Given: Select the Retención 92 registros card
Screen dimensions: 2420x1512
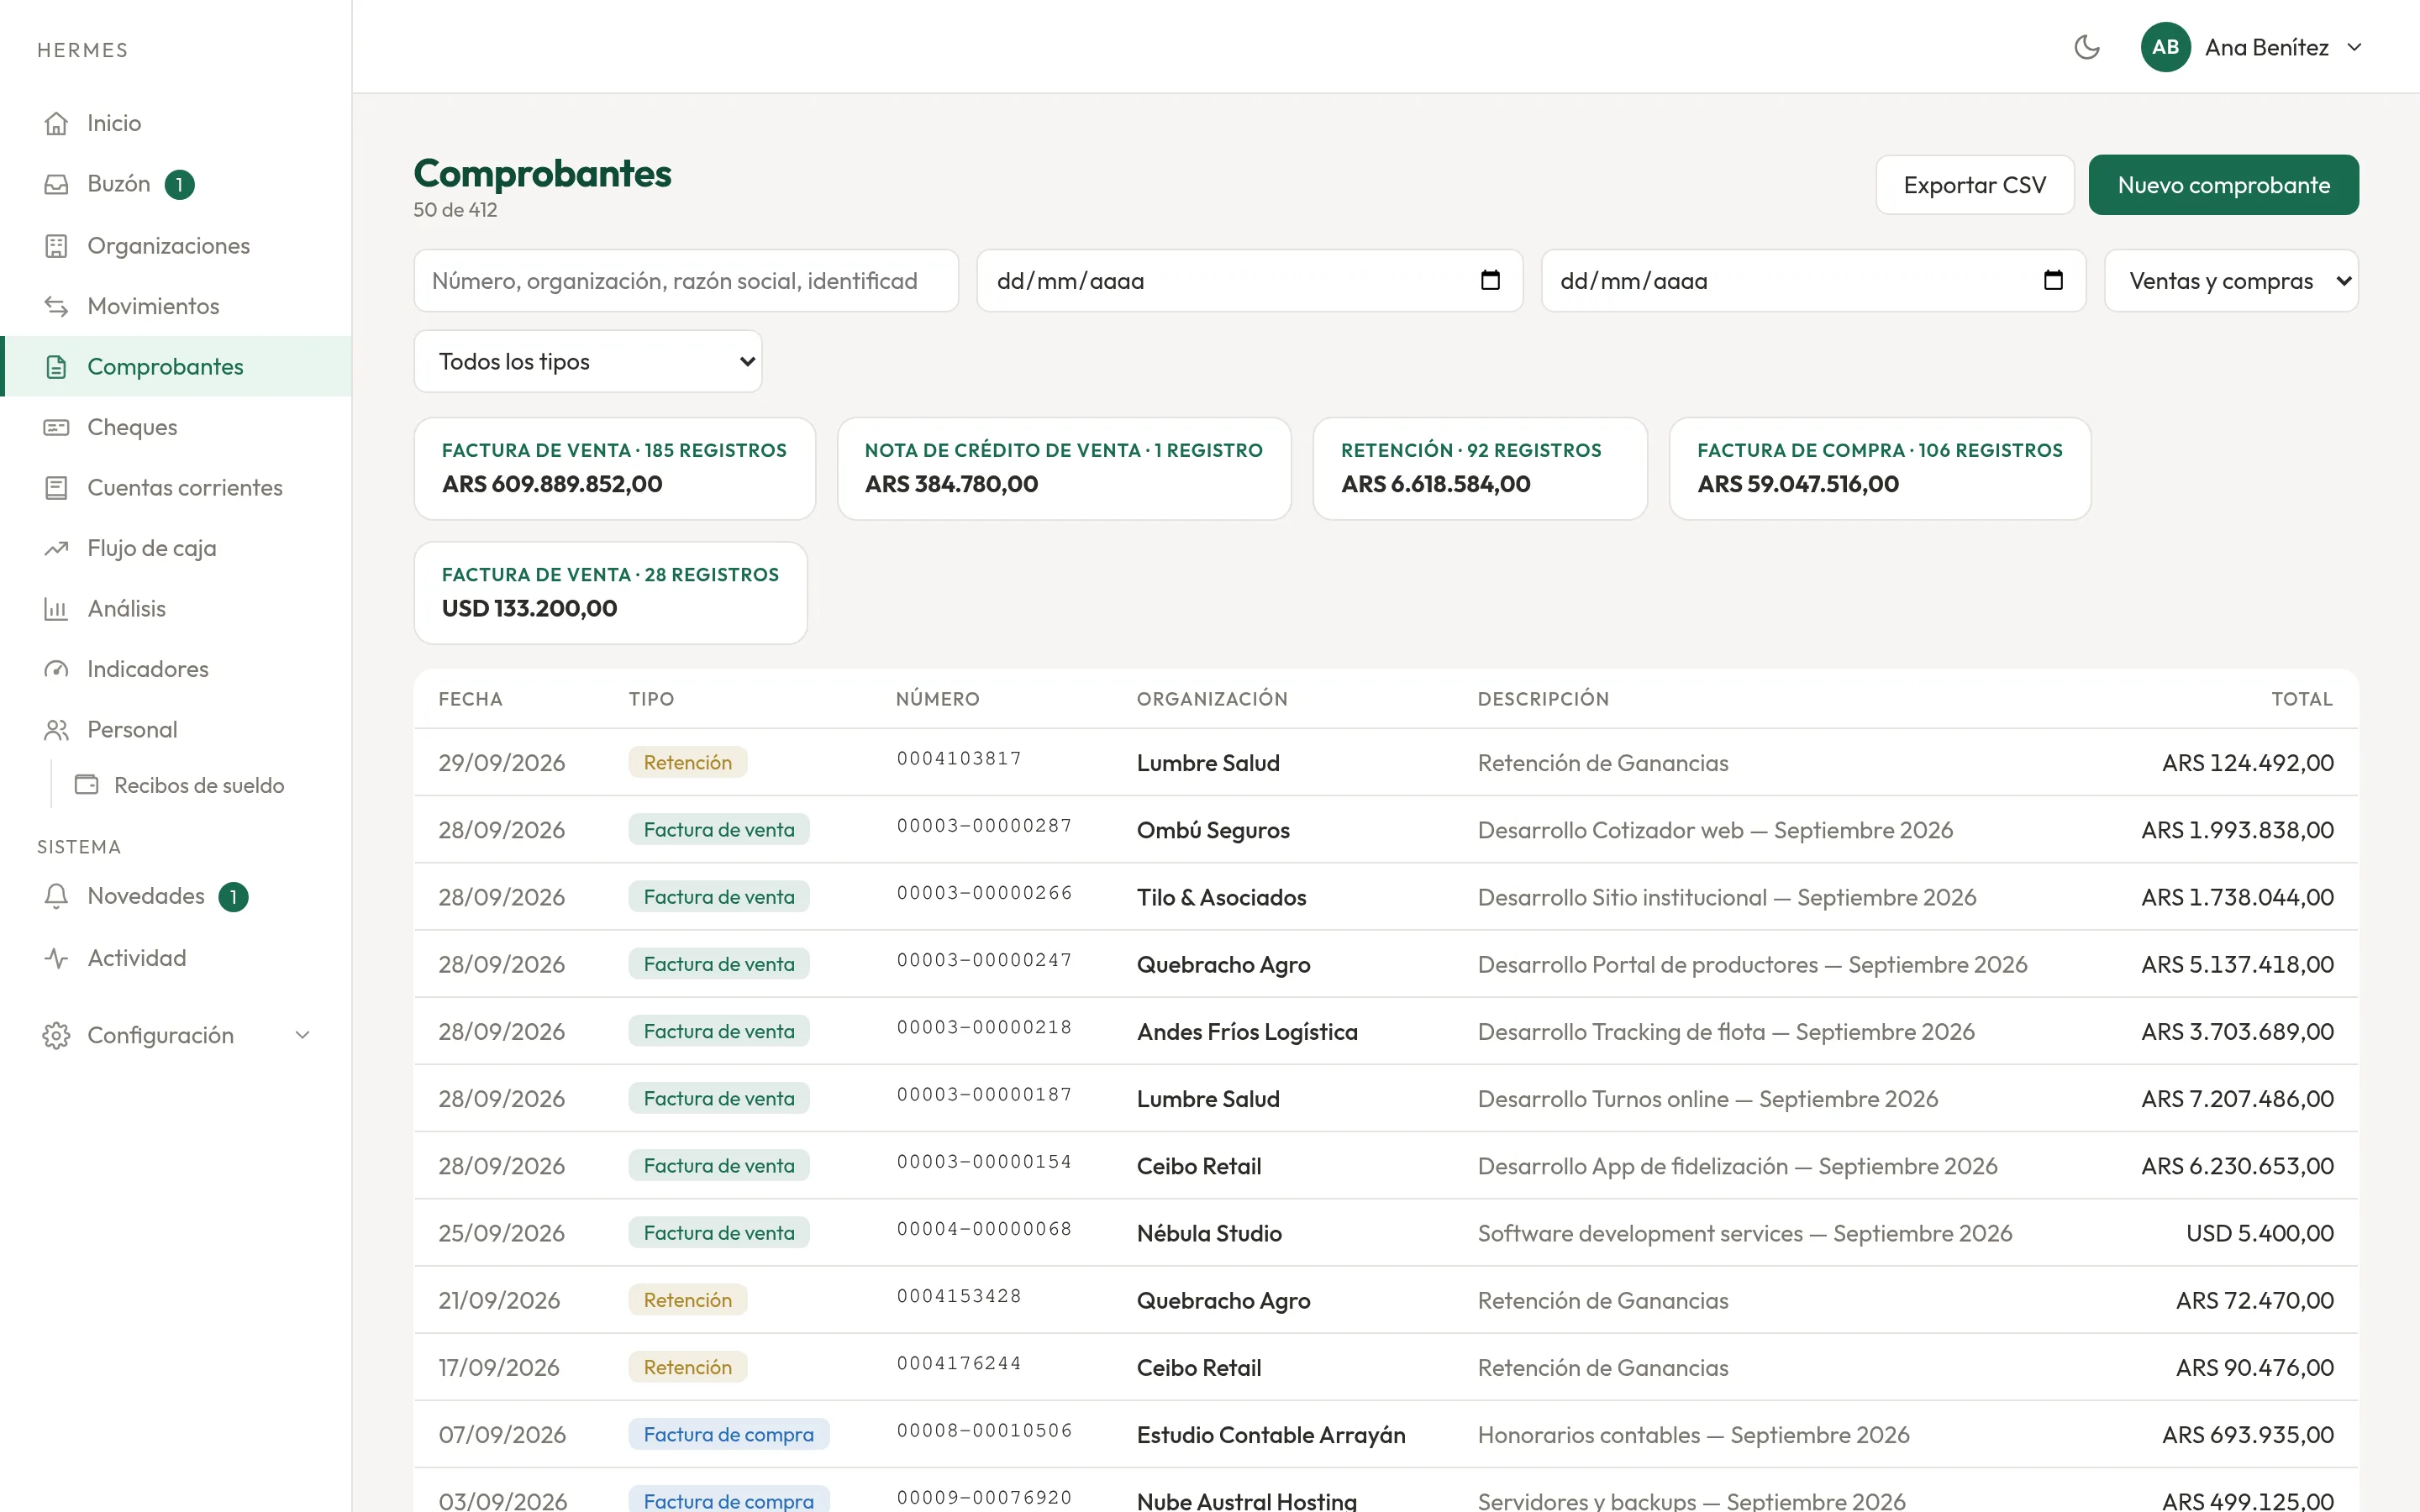Looking at the screenshot, I should 1480,468.
